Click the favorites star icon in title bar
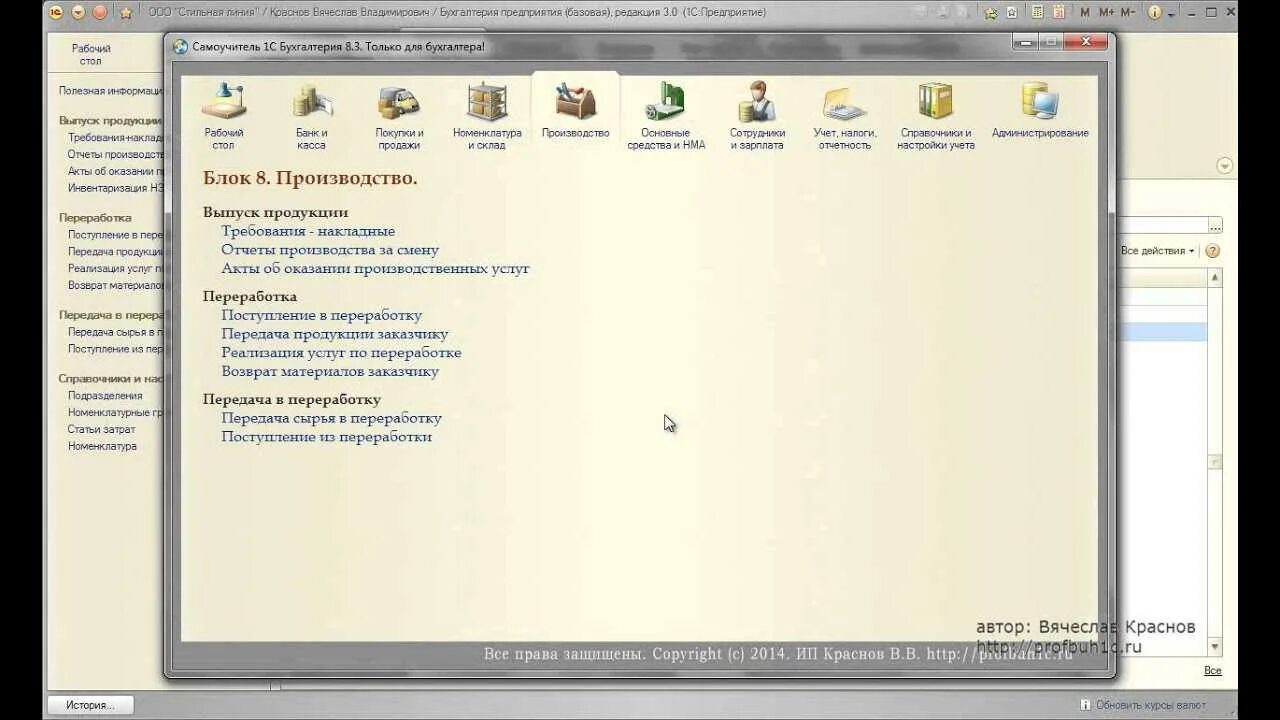The image size is (1280, 720). (126, 12)
